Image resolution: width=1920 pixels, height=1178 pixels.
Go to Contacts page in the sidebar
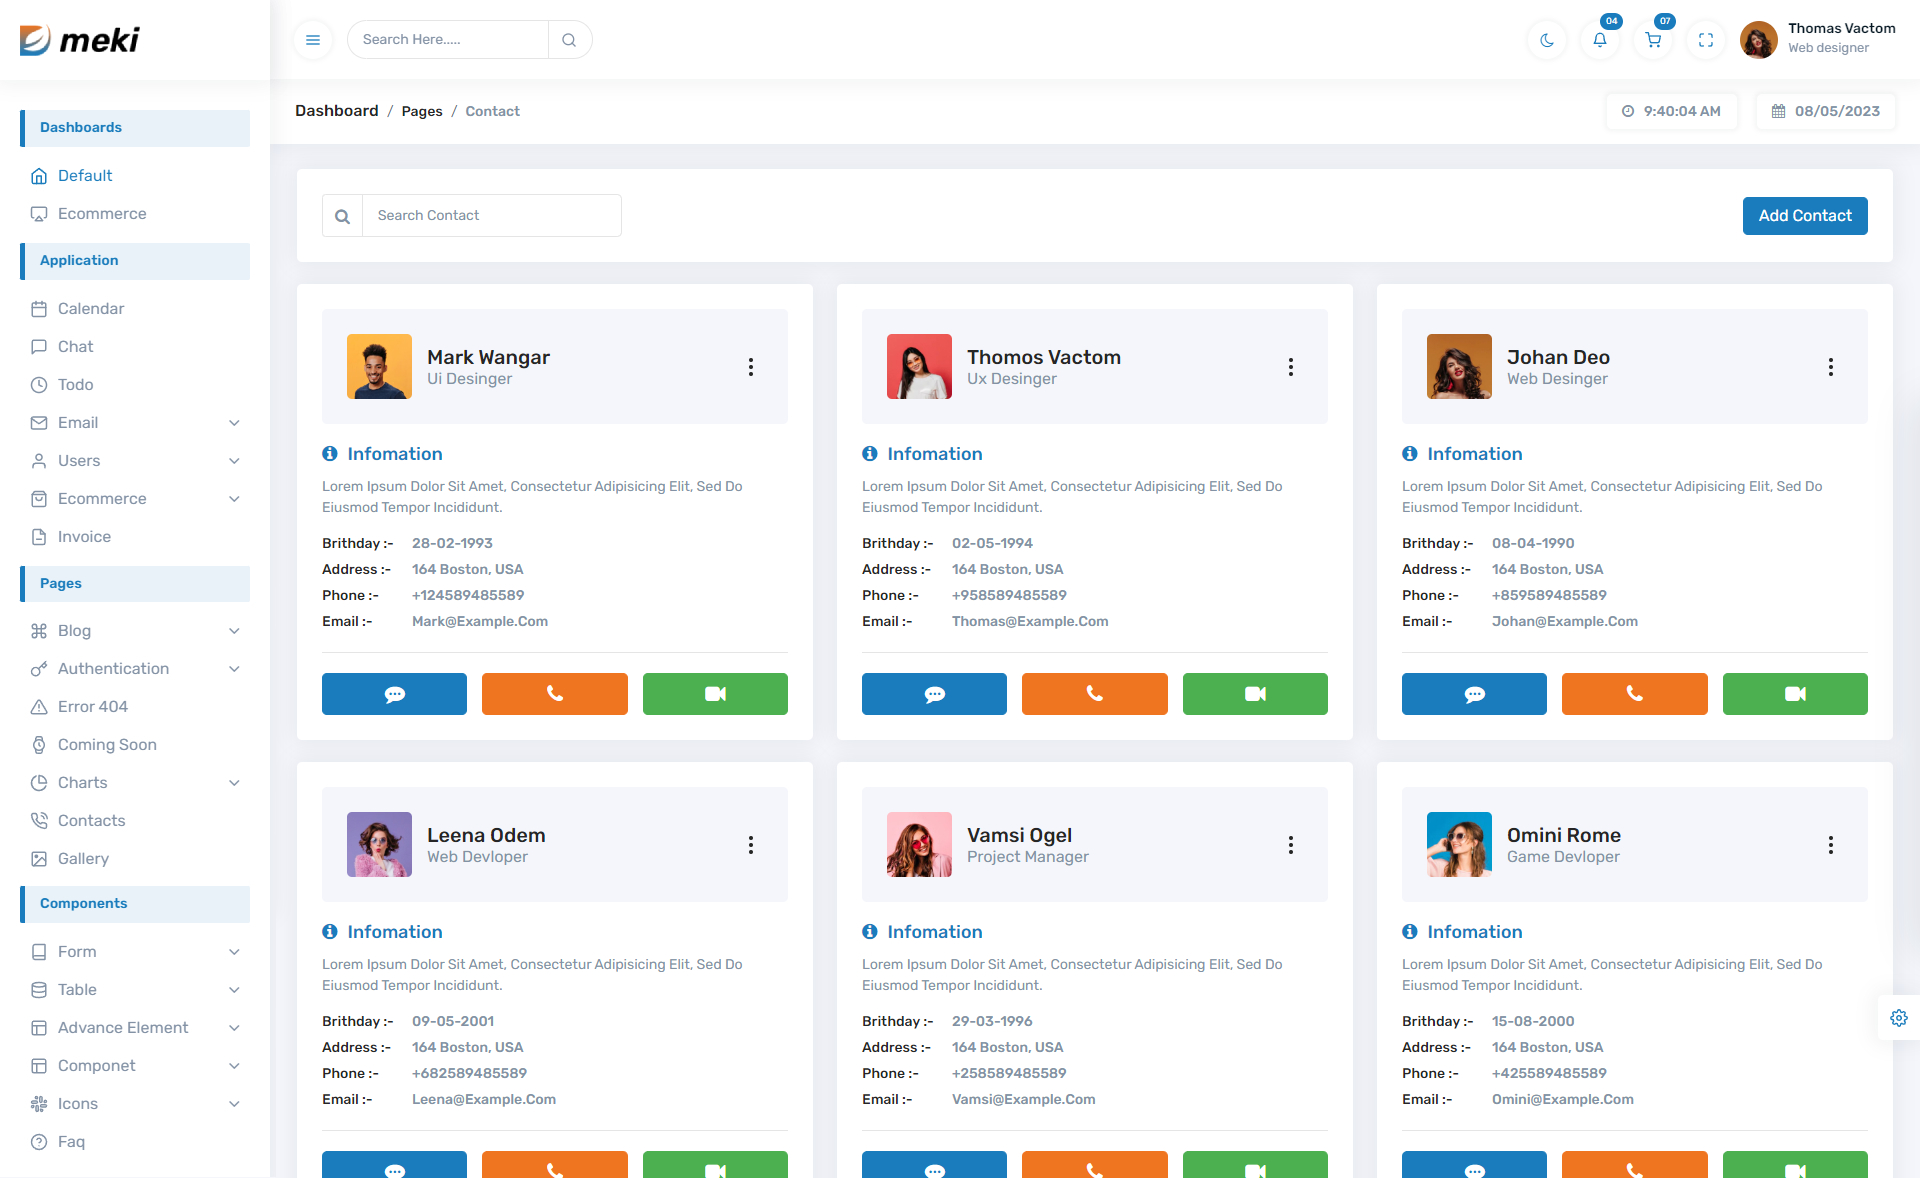(91, 821)
